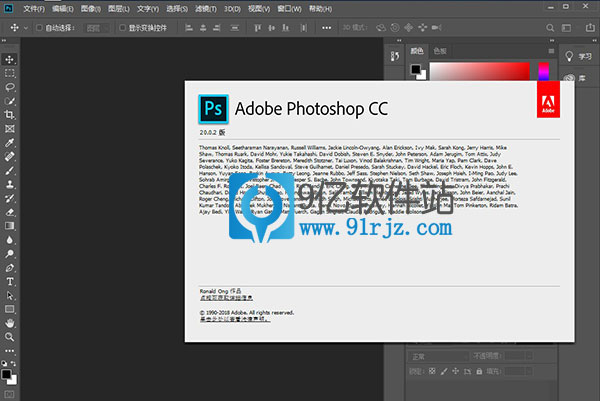The height and width of the screenshot is (401, 600).
Task: Open more align options three dots
Action: [x=326, y=28]
